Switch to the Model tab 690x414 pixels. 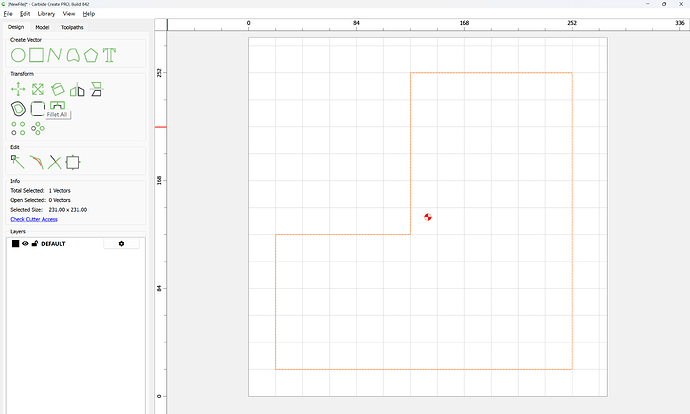42,27
